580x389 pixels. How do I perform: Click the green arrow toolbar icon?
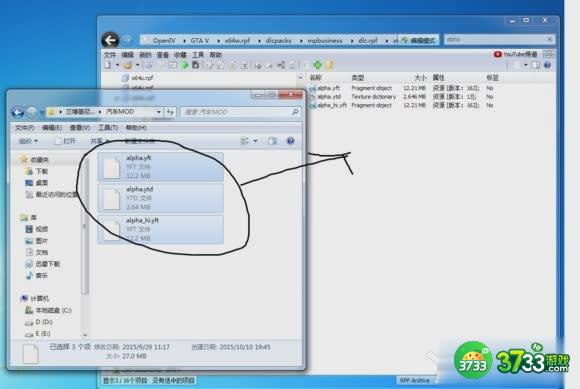185,65
